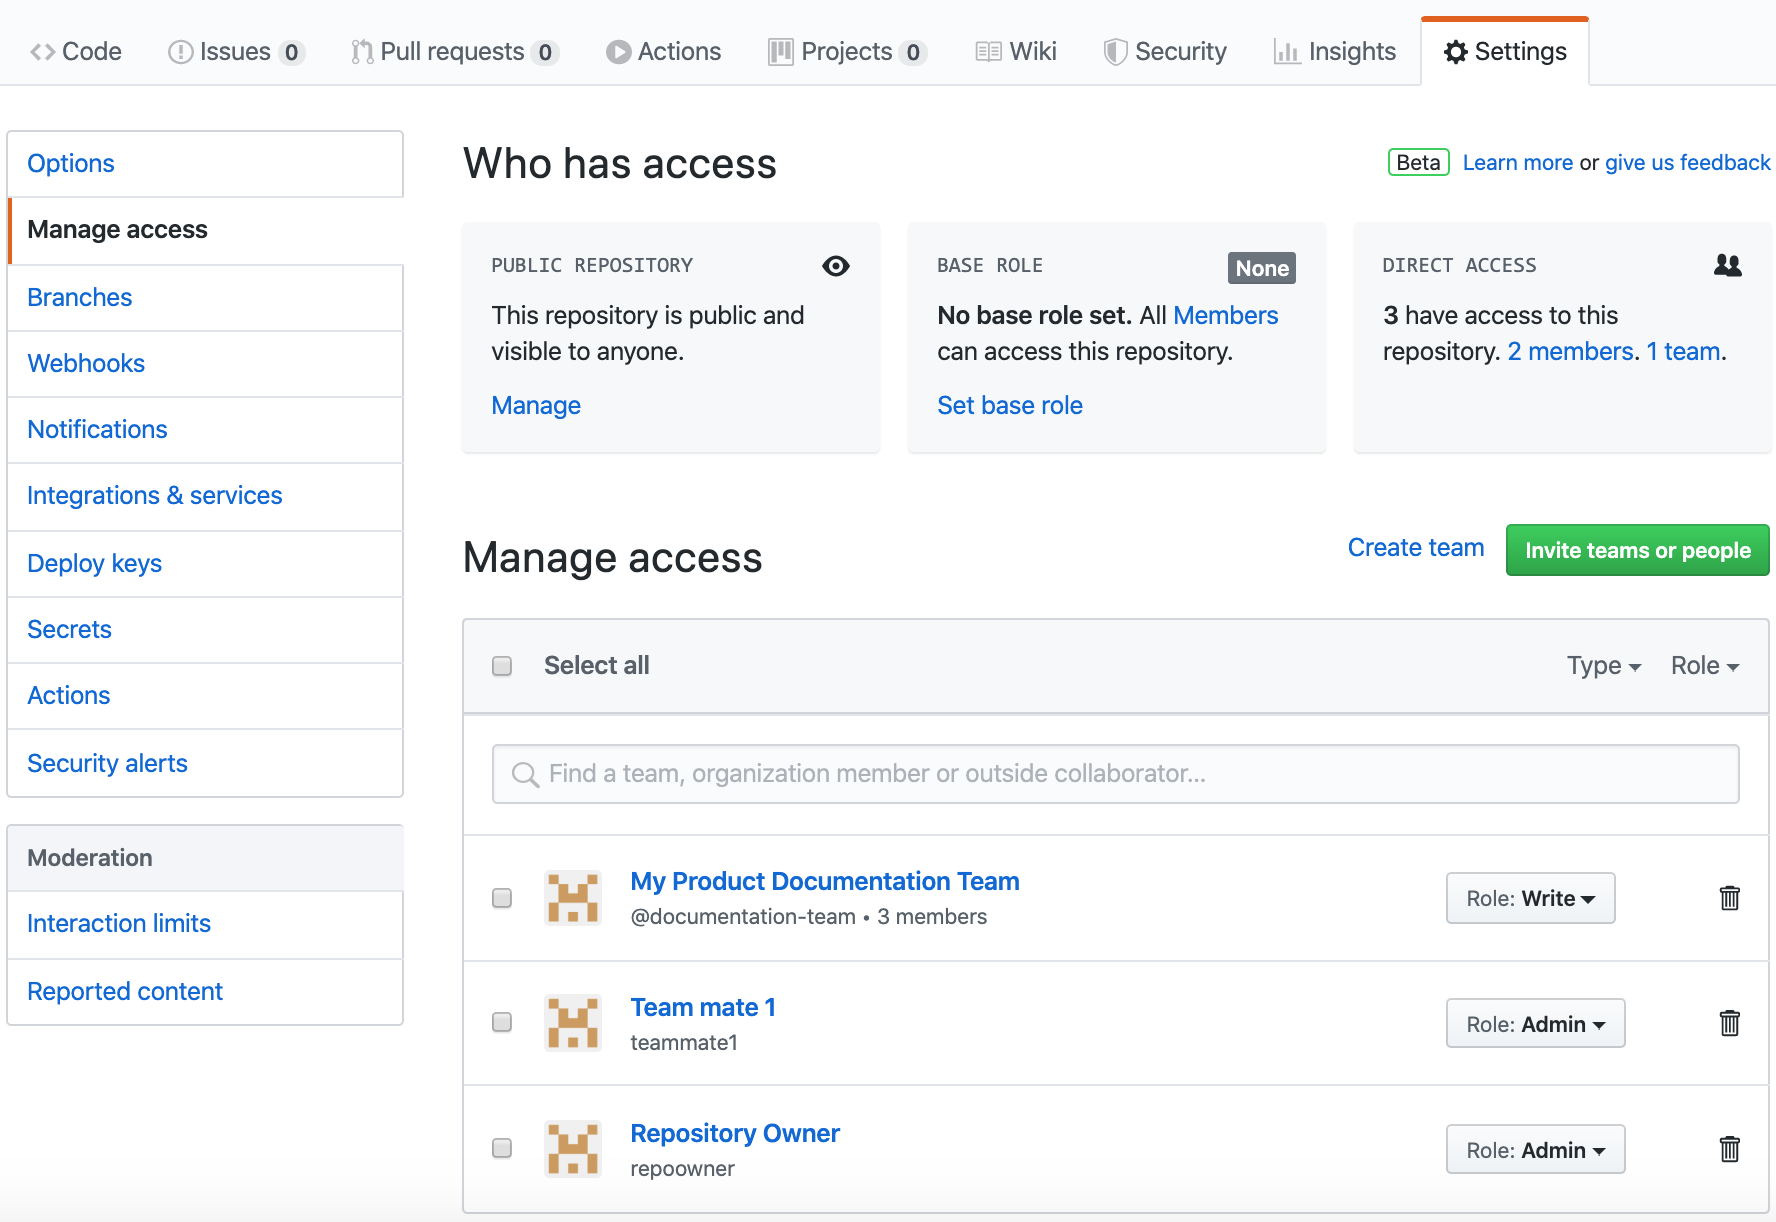The height and width of the screenshot is (1222, 1776).
Task: Click the My Product Documentation Team avatar
Action: [572, 898]
